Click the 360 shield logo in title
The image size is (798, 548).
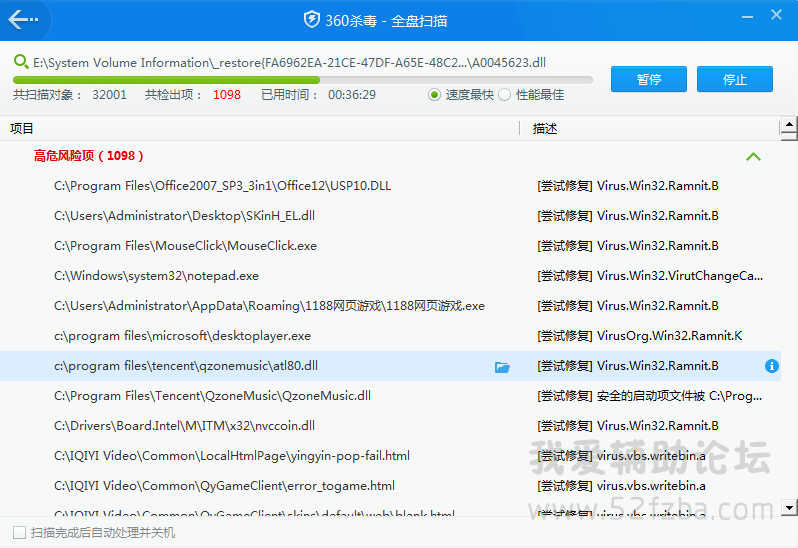[x=311, y=20]
